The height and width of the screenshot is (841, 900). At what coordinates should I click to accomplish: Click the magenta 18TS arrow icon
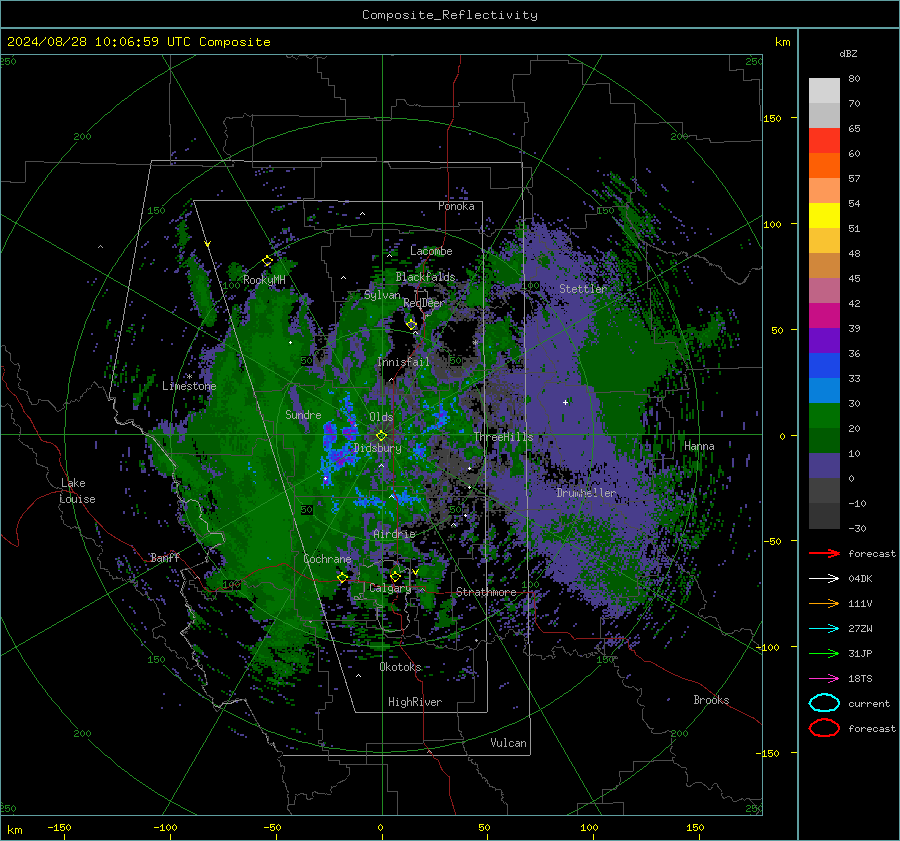tap(824, 679)
